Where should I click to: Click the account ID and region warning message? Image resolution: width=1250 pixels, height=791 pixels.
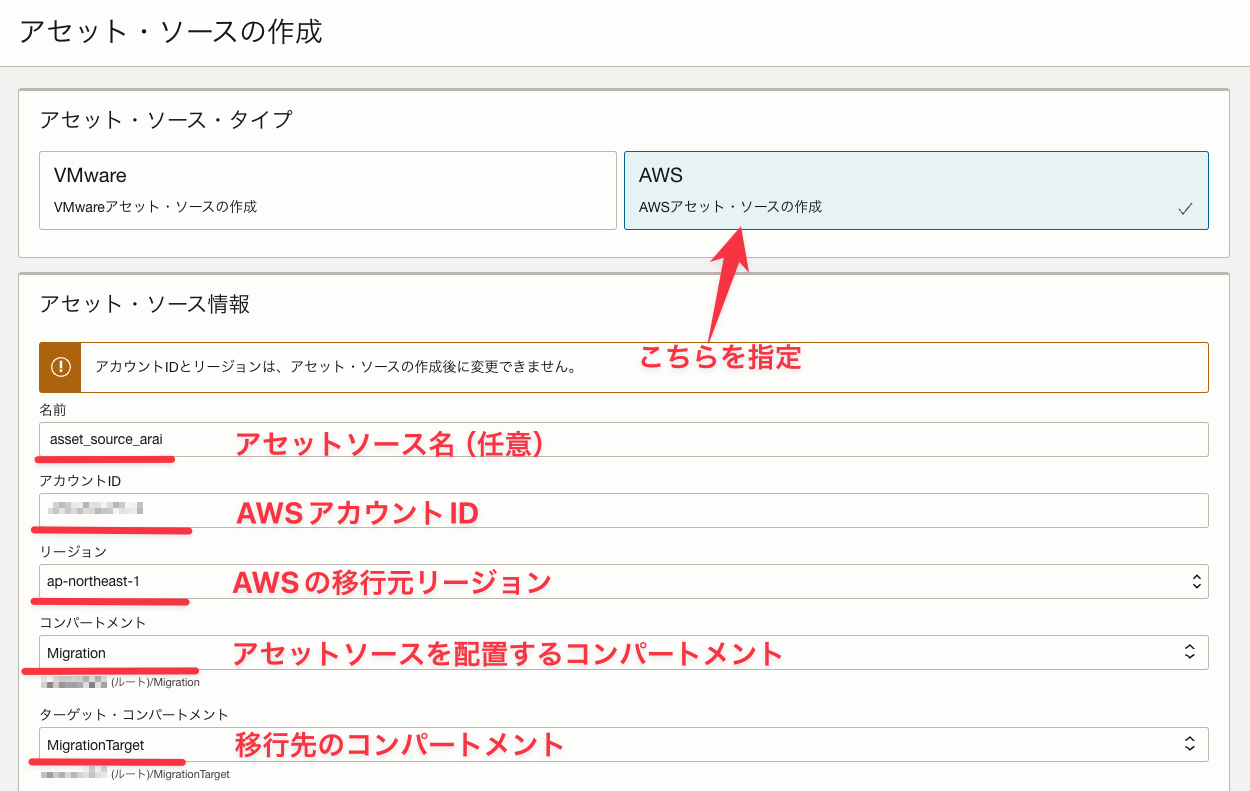(336, 367)
